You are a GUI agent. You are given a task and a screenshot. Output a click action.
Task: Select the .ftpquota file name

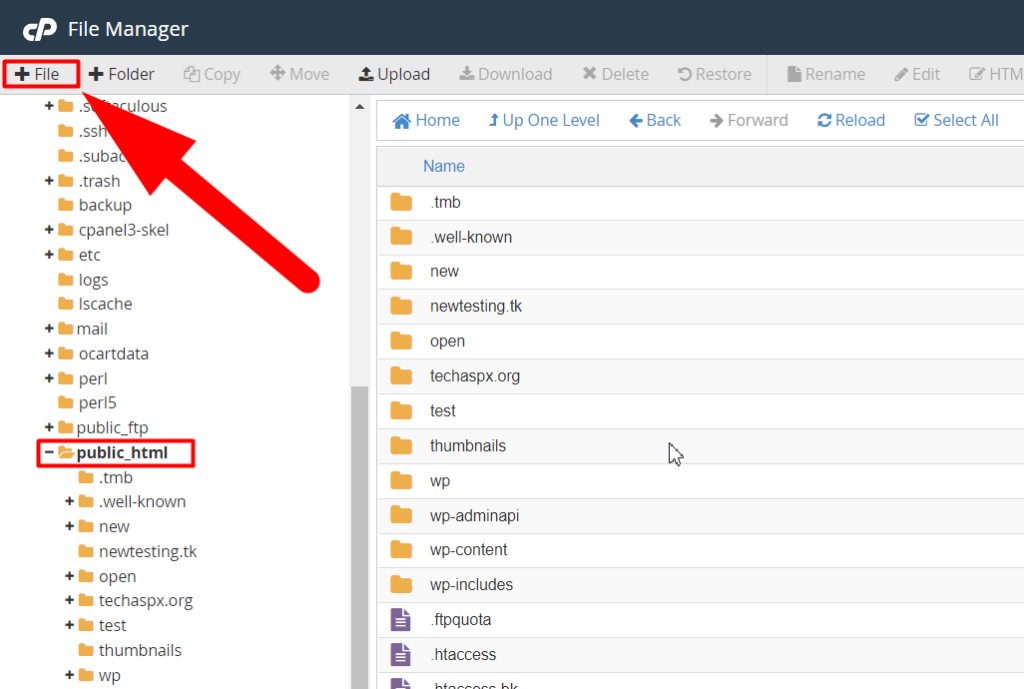pos(460,619)
